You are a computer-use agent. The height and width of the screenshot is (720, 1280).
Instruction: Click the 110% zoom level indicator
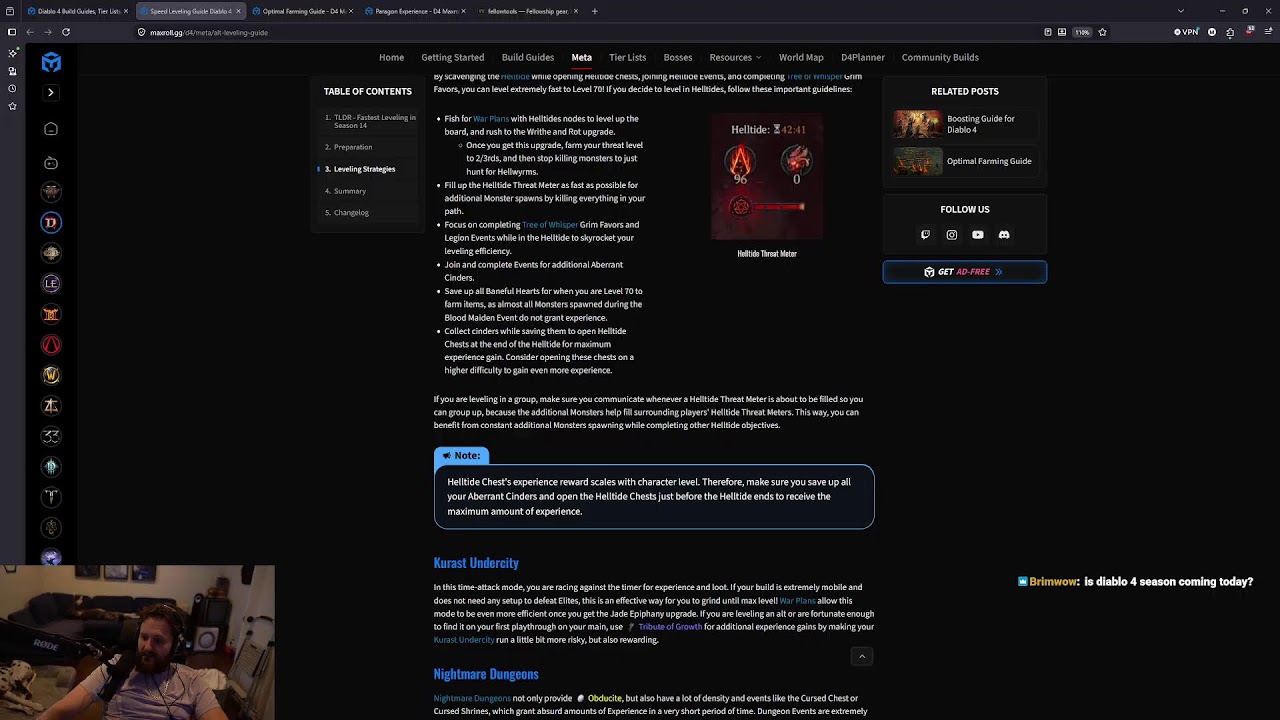pyautogui.click(x=1082, y=32)
